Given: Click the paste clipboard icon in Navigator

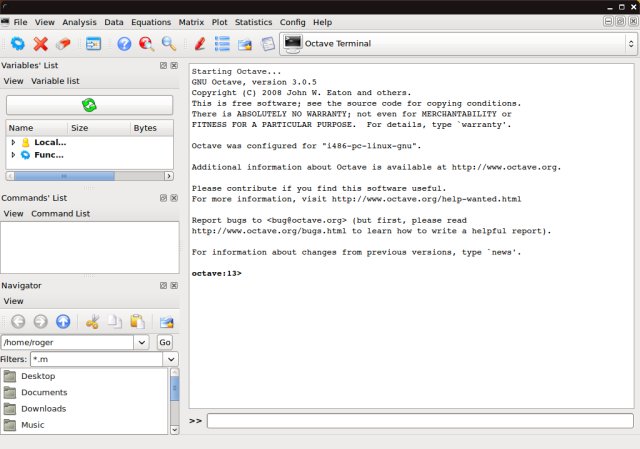Looking at the screenshot, I should pyautogui.click(x=137, y=322).
